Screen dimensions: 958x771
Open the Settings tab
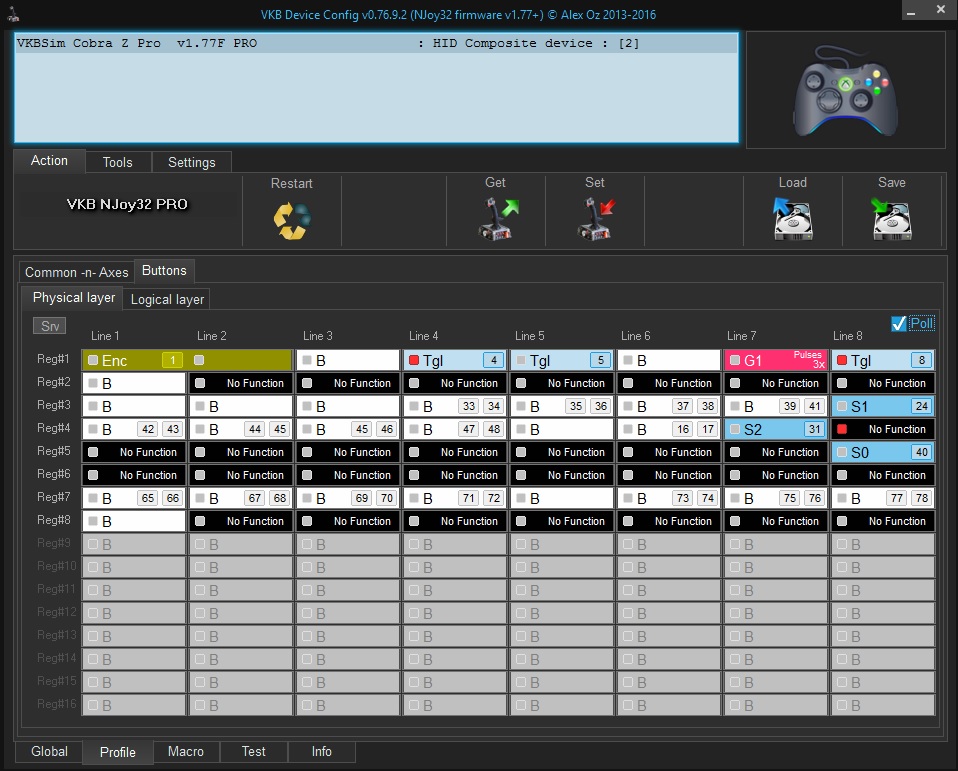click(192, 163)
